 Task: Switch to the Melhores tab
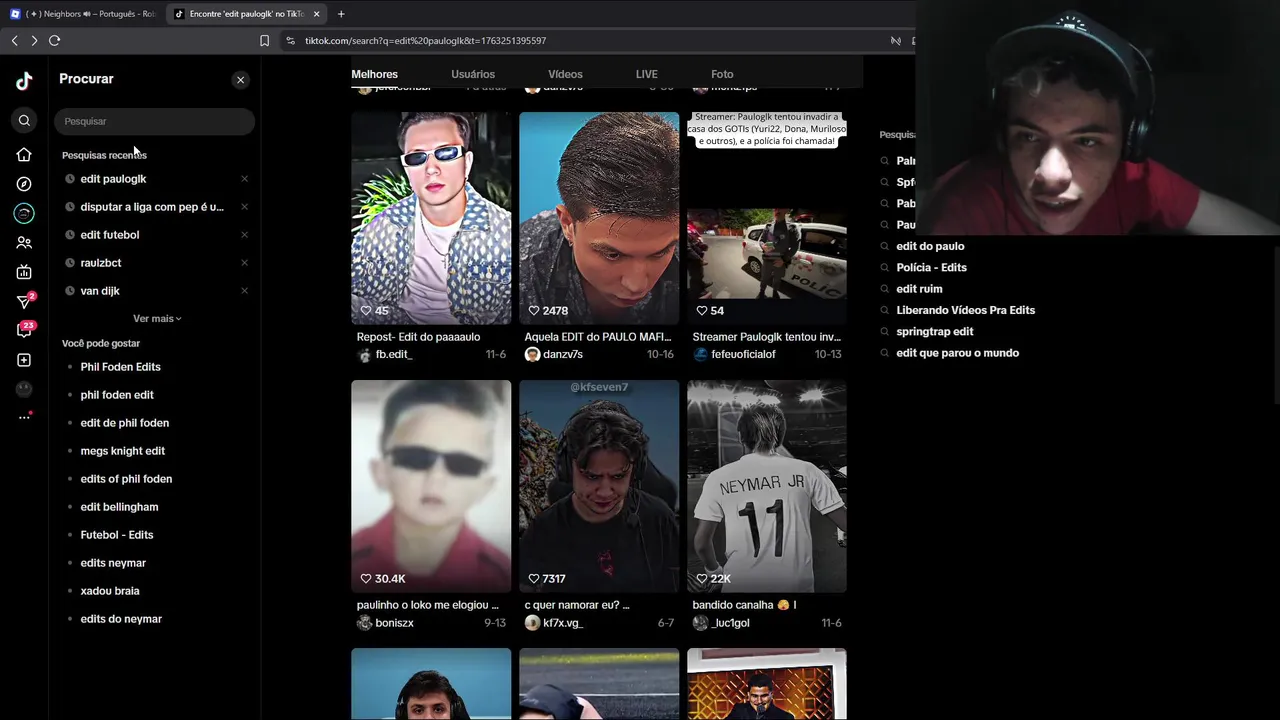pyautogui.click(x=374, y=74)
